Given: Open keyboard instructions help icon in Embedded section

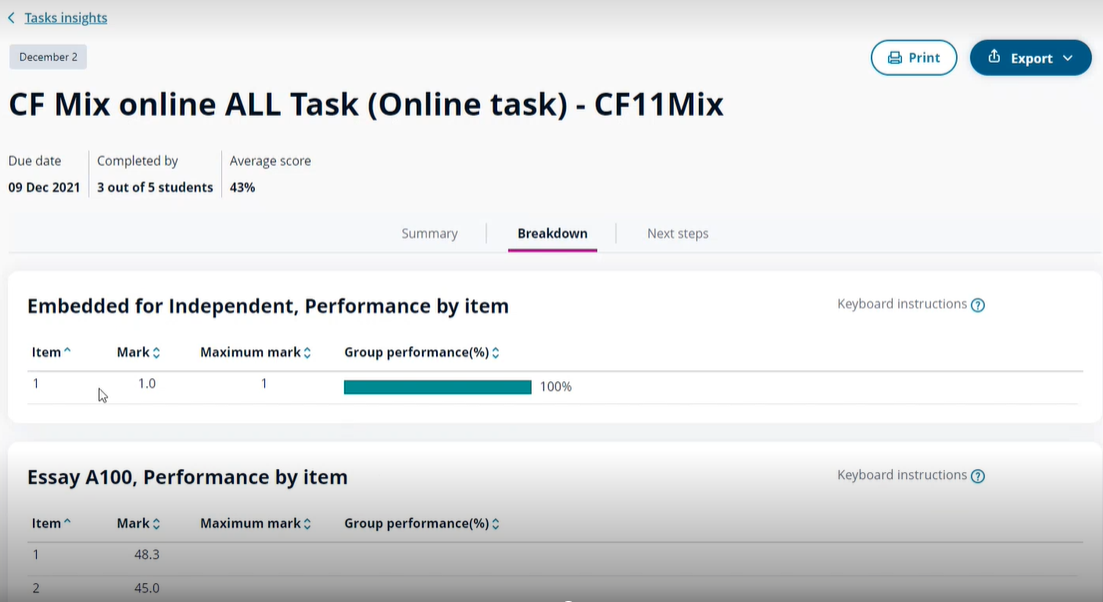Looking at the screenshot, I should [978, 305].
